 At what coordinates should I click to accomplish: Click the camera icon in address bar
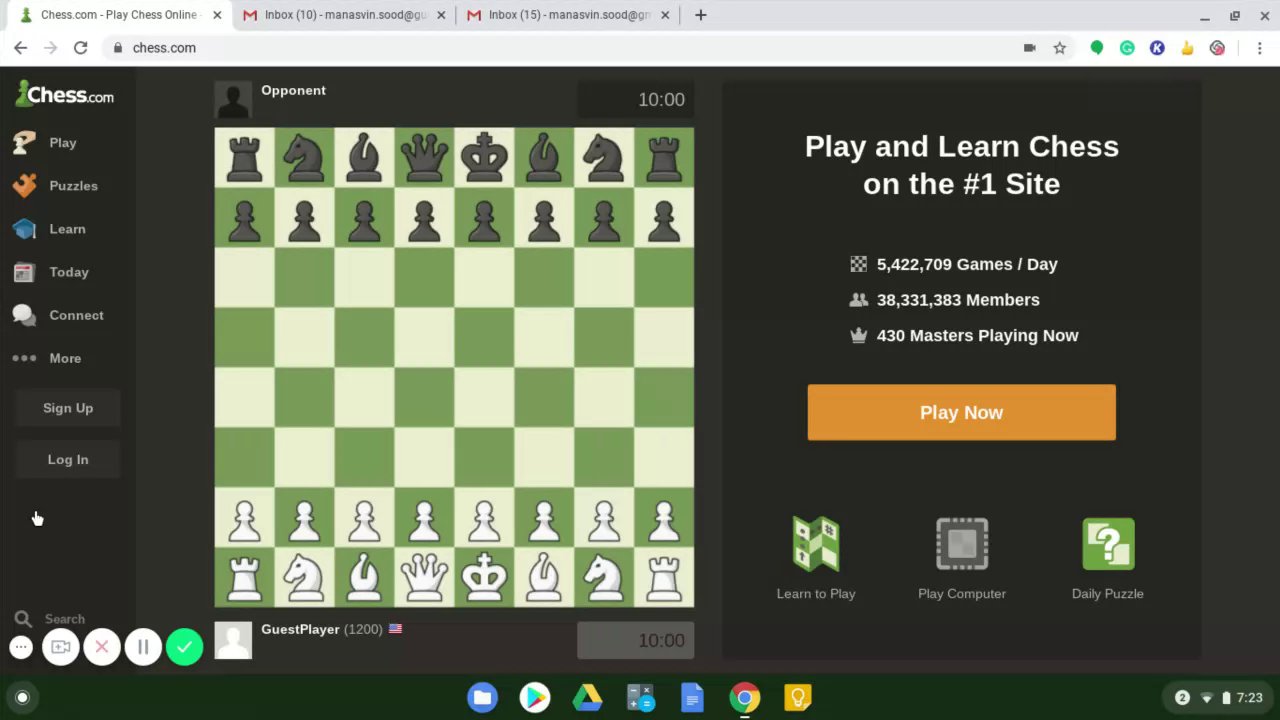1030,48
